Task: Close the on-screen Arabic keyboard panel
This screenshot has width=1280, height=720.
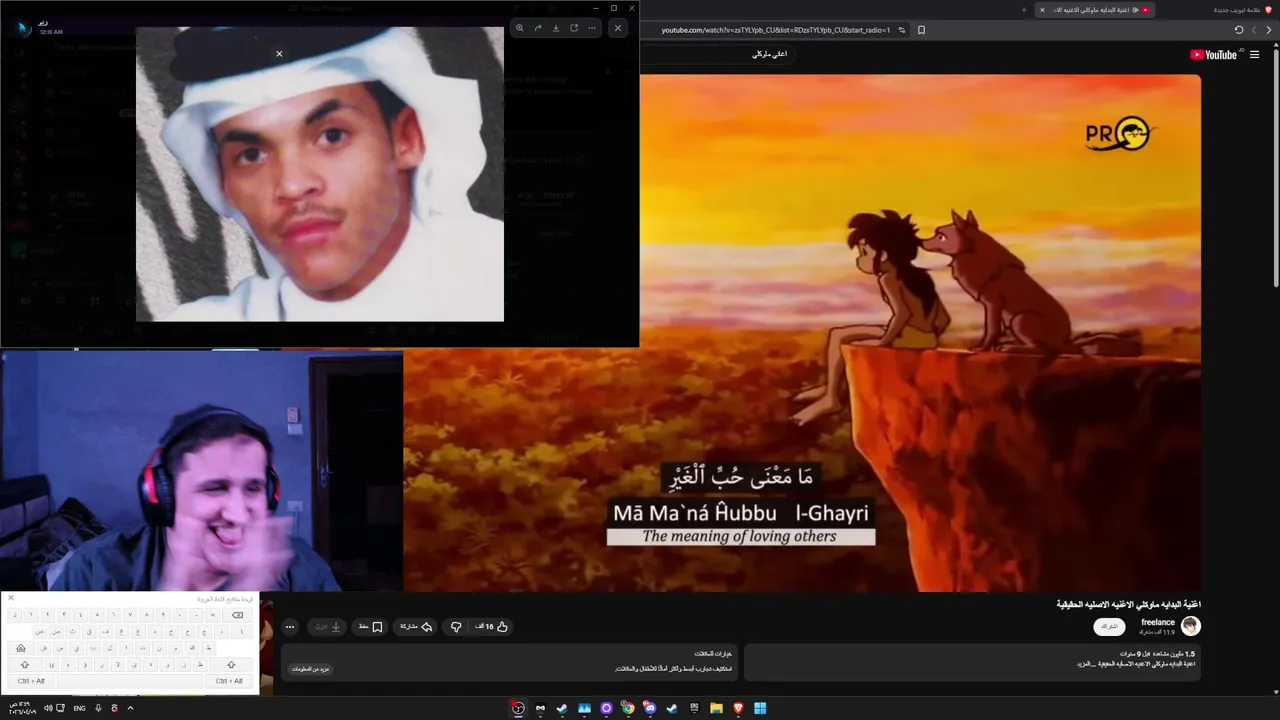Action: coord(11,598)
